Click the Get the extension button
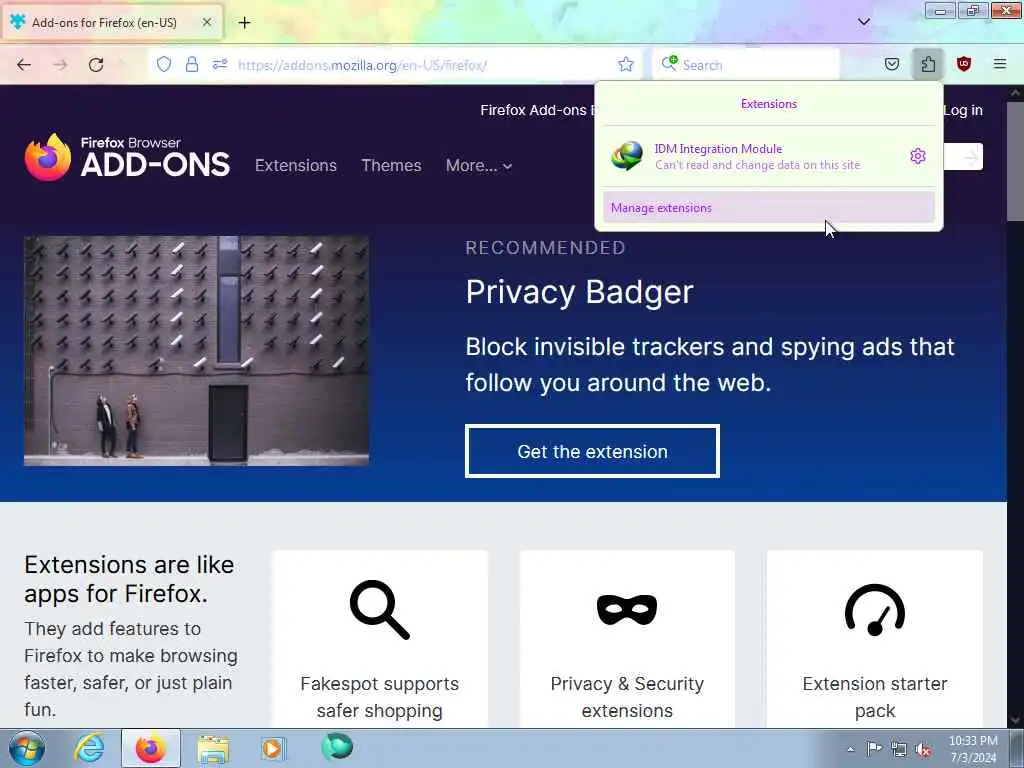The height and width of the screenshot is (768, 1024). pyautogui.click(x=592, y=451)
